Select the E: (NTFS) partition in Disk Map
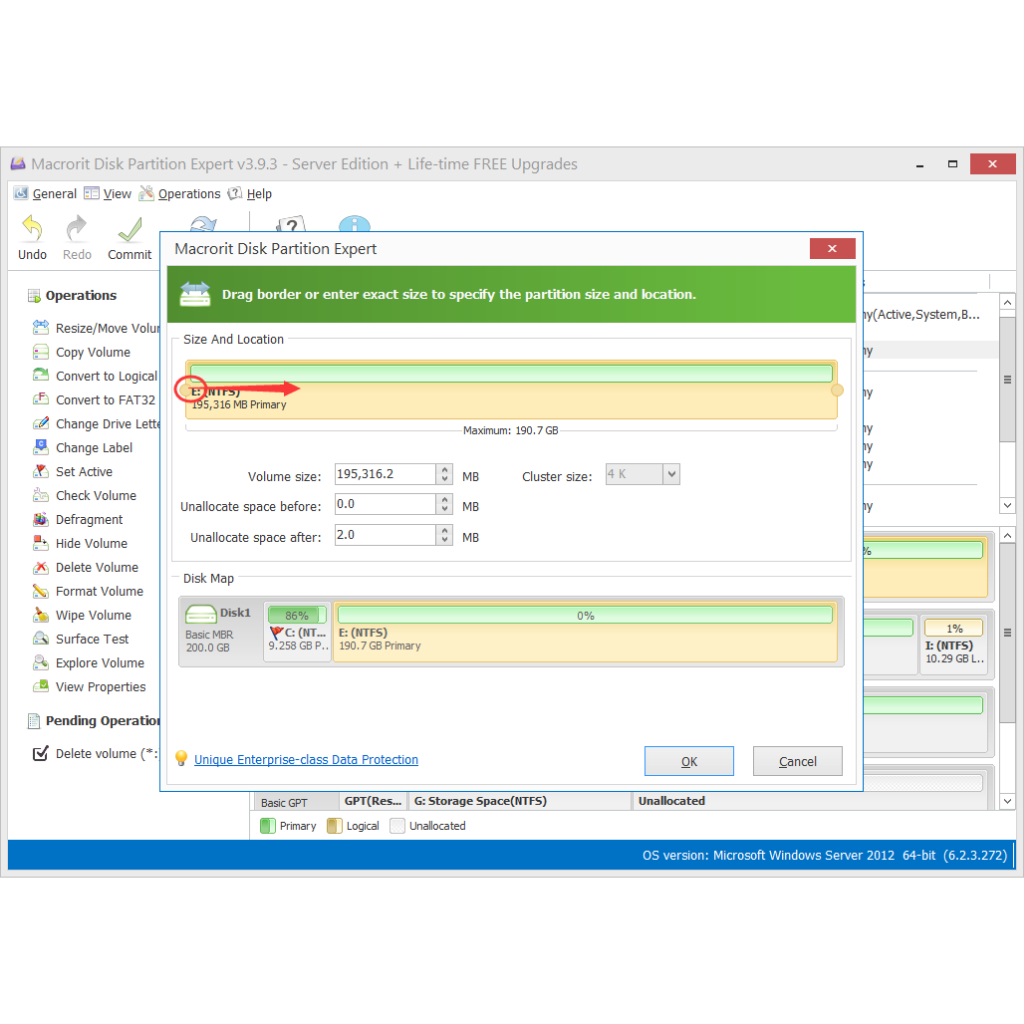This screenshot has height=1024, width=1024. [x=585, y=632]
